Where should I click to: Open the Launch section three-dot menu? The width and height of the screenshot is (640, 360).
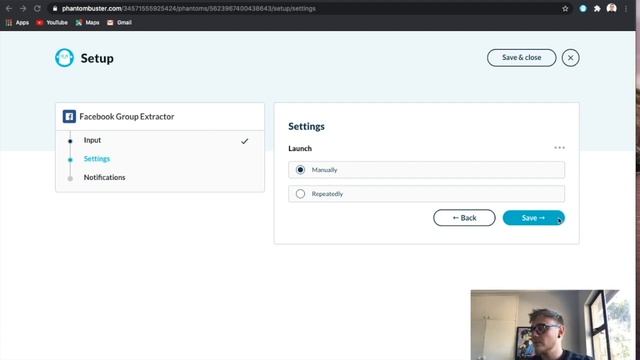pyautogui.click(x=560, y=148)
